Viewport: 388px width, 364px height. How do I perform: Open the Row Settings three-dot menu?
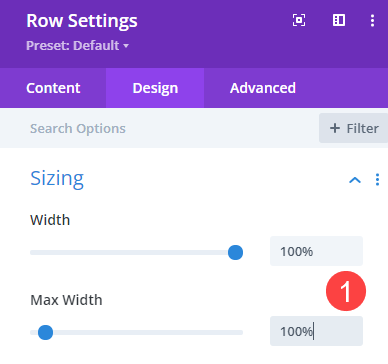tap(372, 20)
